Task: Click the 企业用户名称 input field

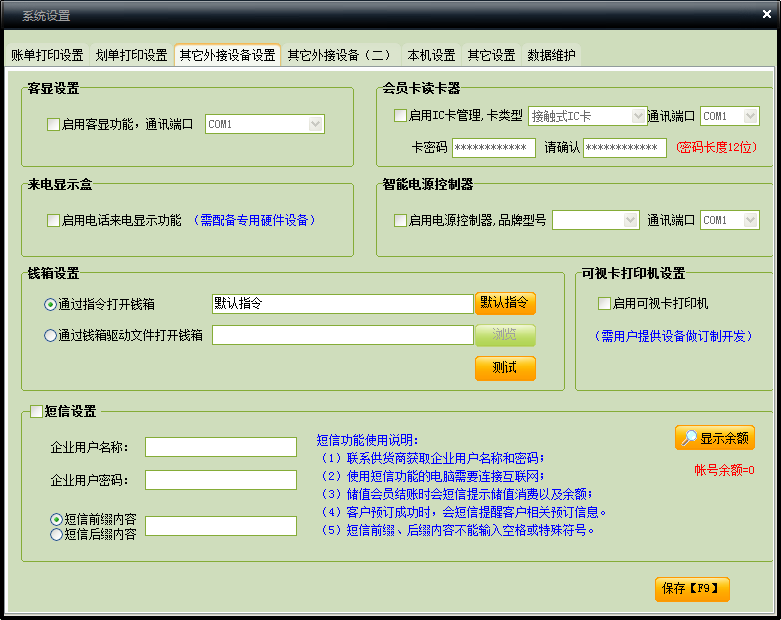Action: click(x=220, y=447)
